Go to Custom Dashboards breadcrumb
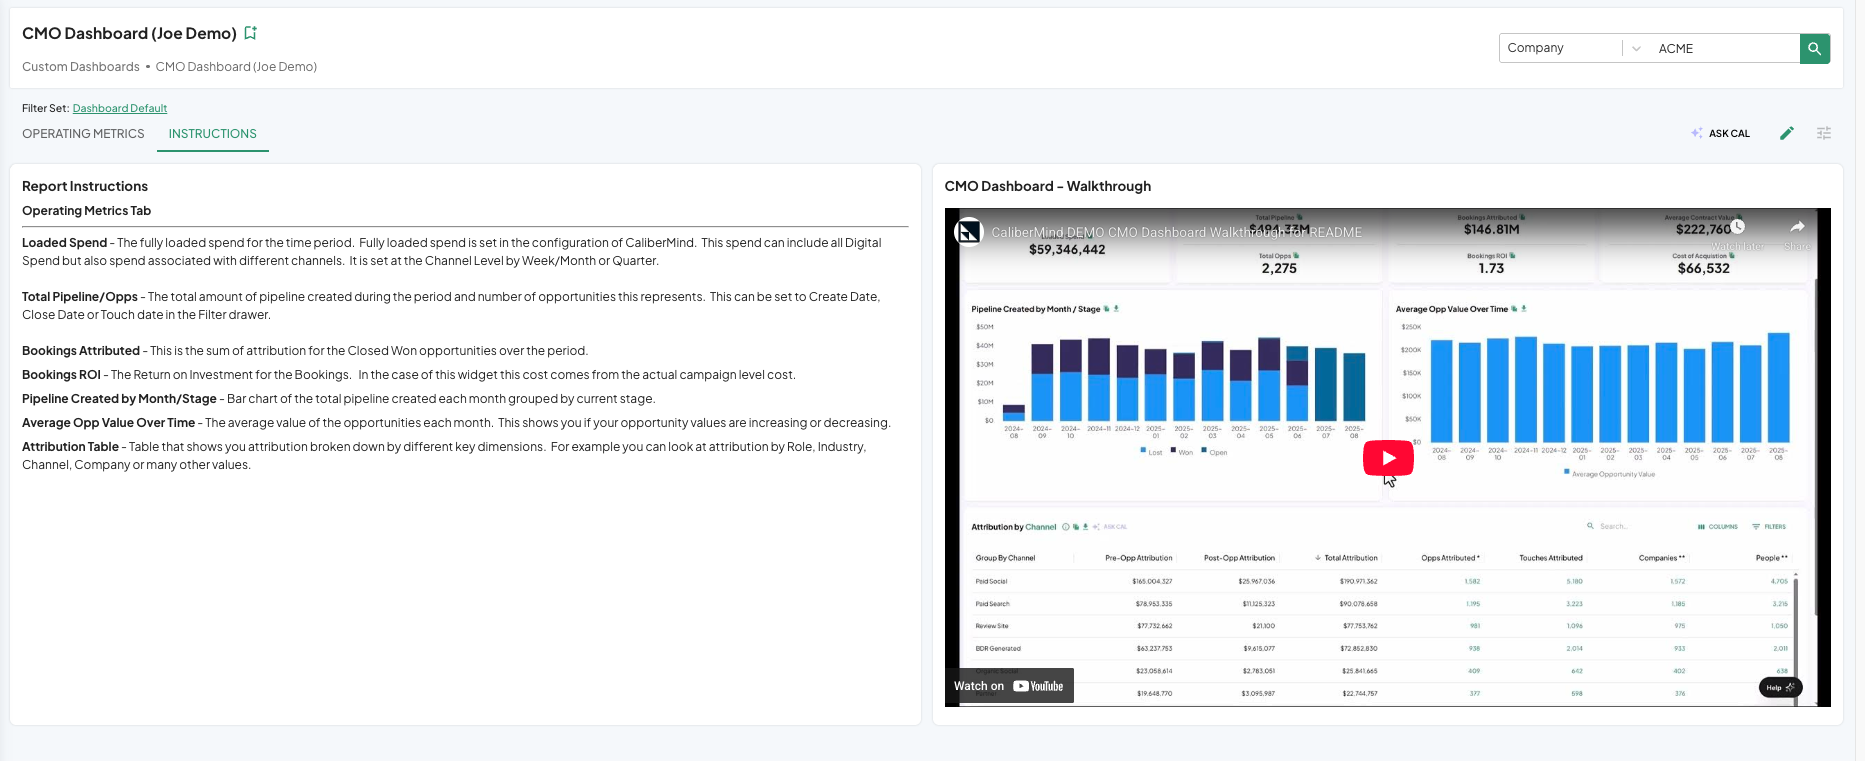Viewport: 1865px width, 761px height. pos(81,67)
